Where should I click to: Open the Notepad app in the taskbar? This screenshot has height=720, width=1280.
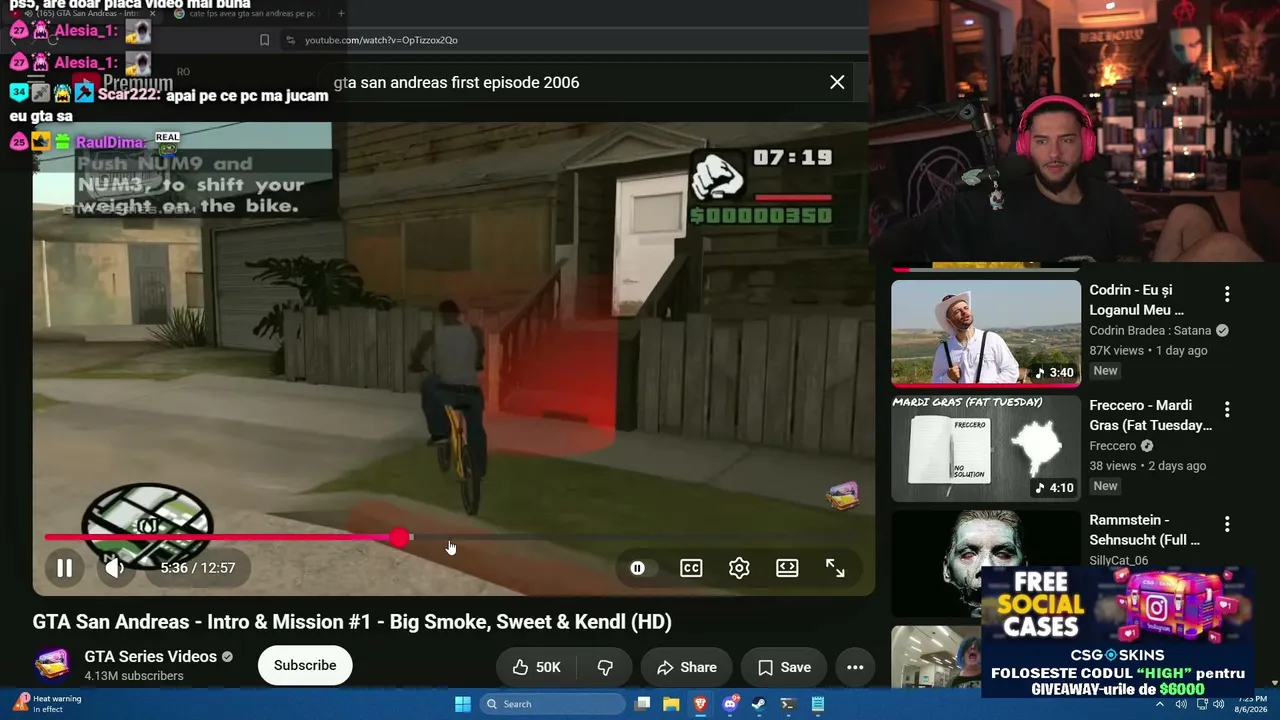coord(817,704)
